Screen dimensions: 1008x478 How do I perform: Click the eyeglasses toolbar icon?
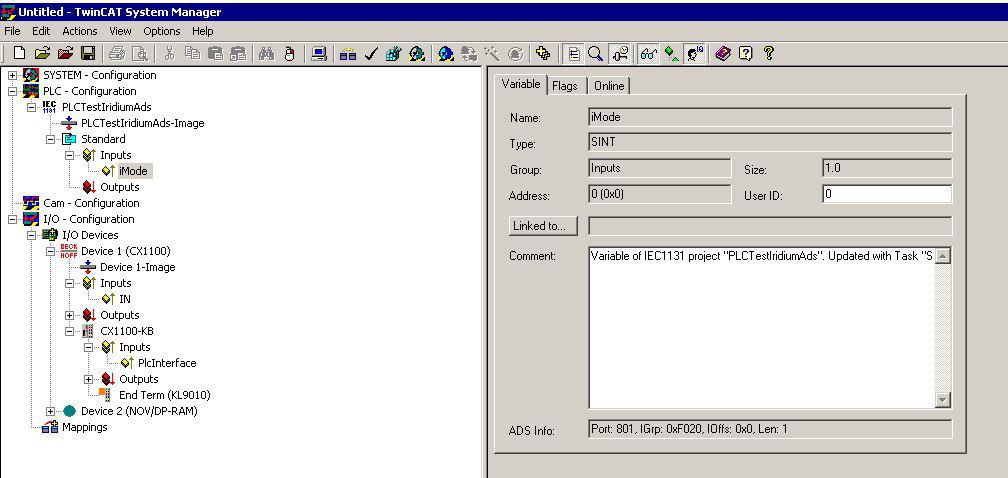[648, 54]
